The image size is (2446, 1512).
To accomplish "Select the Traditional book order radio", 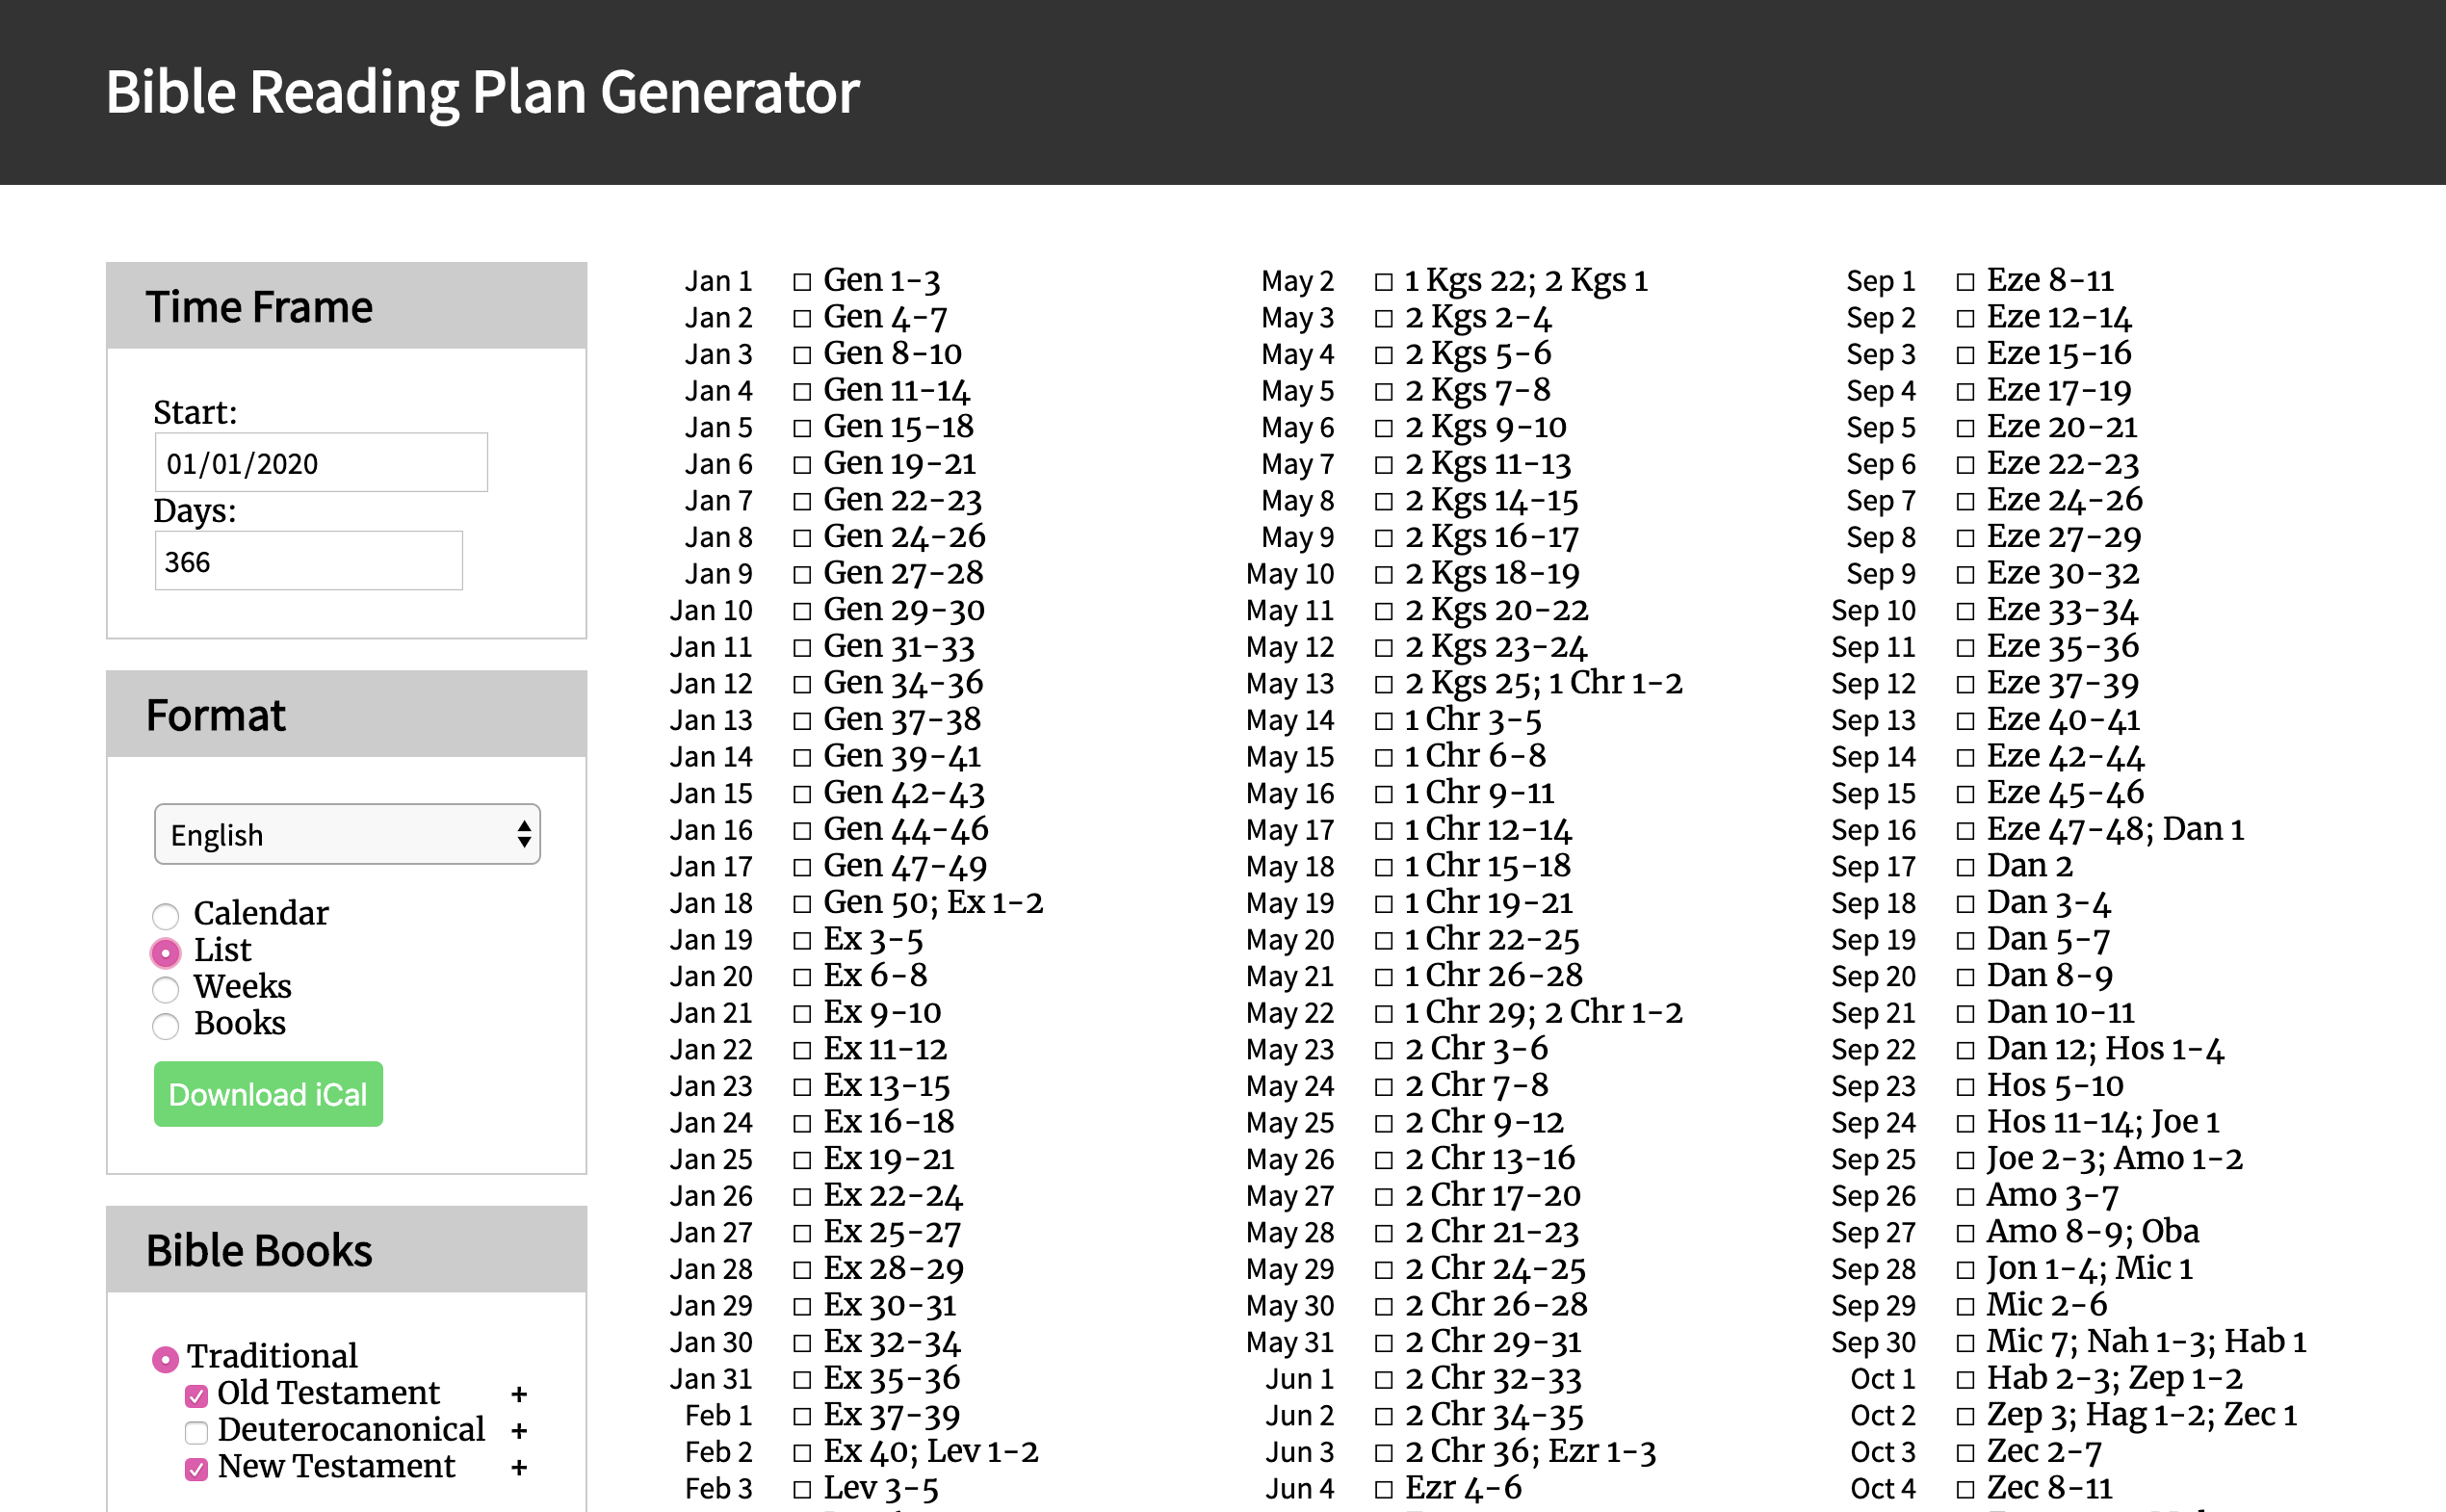I will click(x=165, y=1358).
